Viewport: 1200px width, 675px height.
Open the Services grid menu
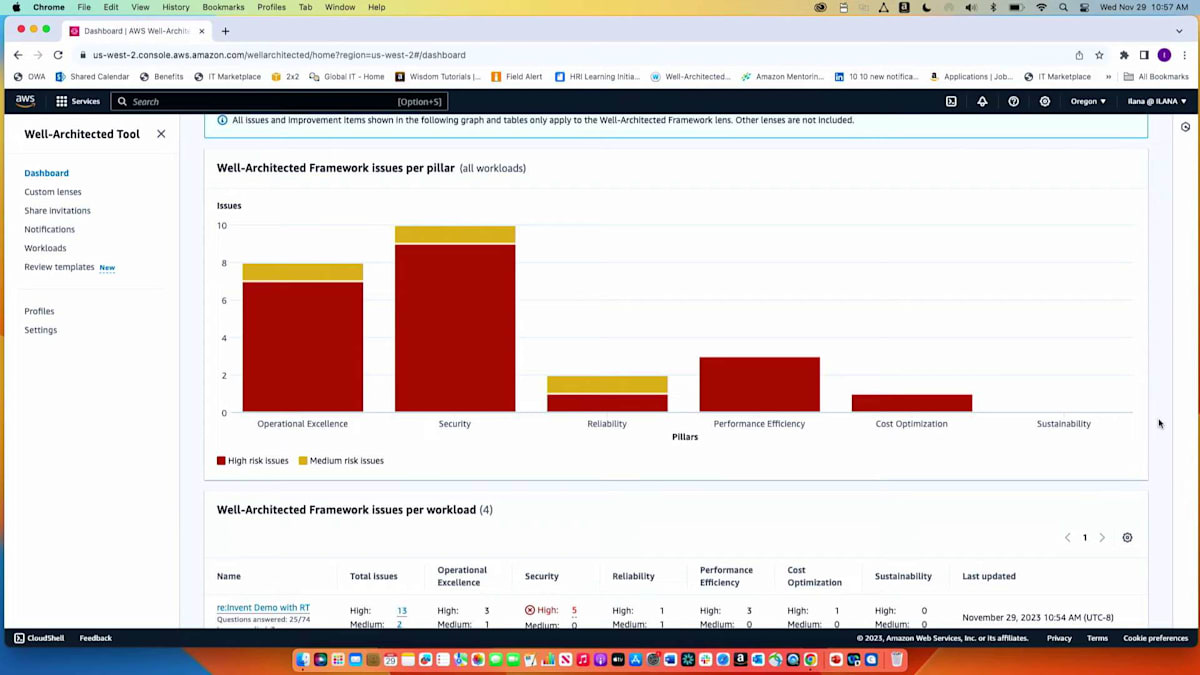pyautogui.click(x=78, y=101)
